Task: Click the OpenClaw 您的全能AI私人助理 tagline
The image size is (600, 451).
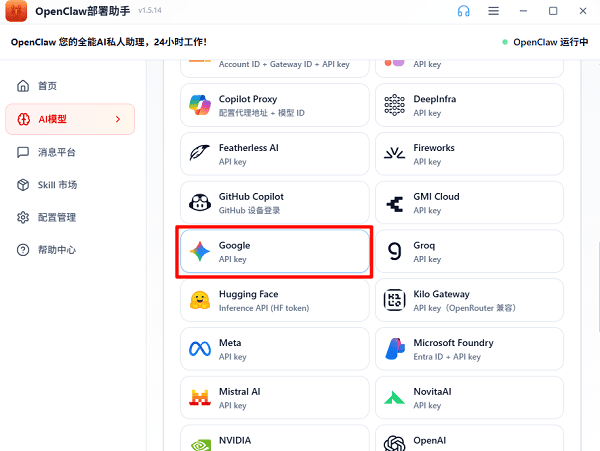Action: click(x=109, y=42)
